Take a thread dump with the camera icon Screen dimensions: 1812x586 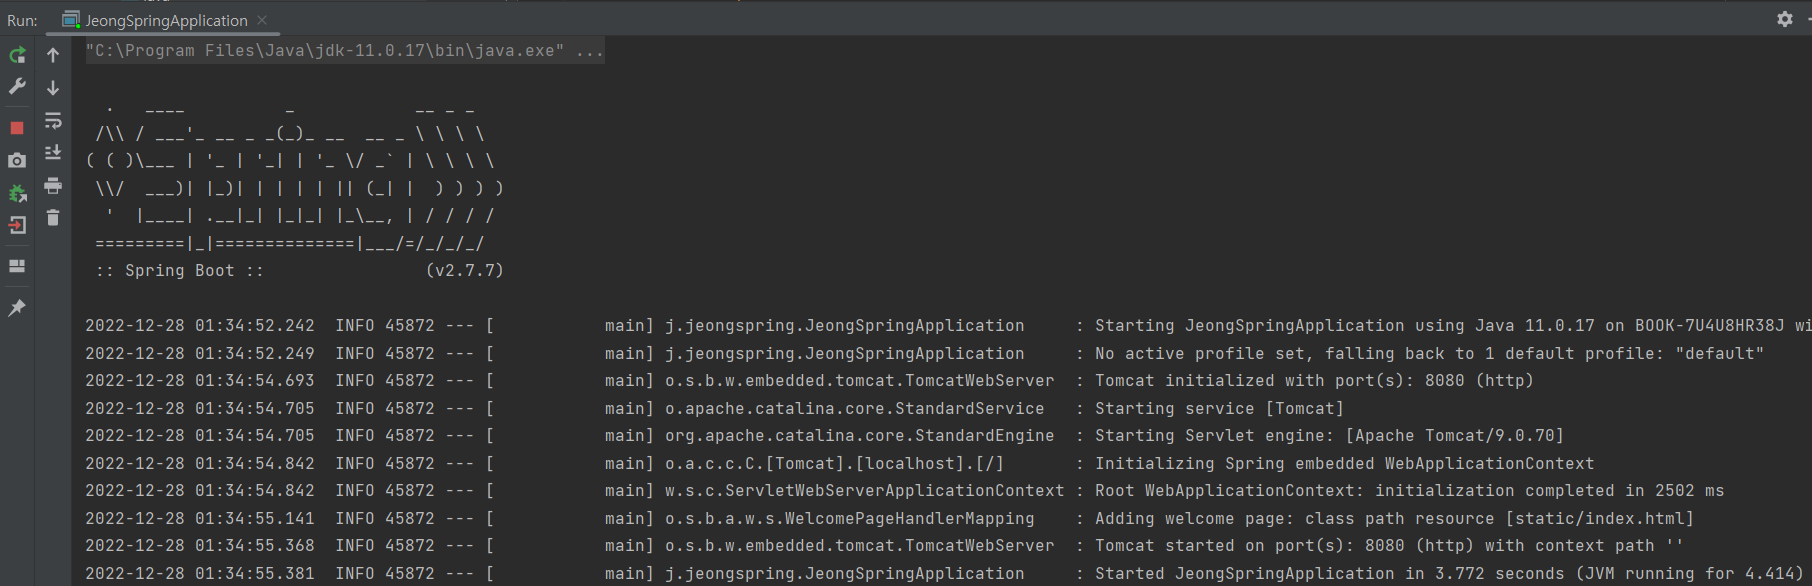pos(17,160)
